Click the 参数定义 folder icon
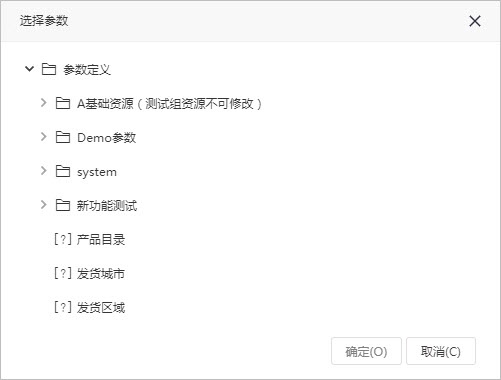 49,69
